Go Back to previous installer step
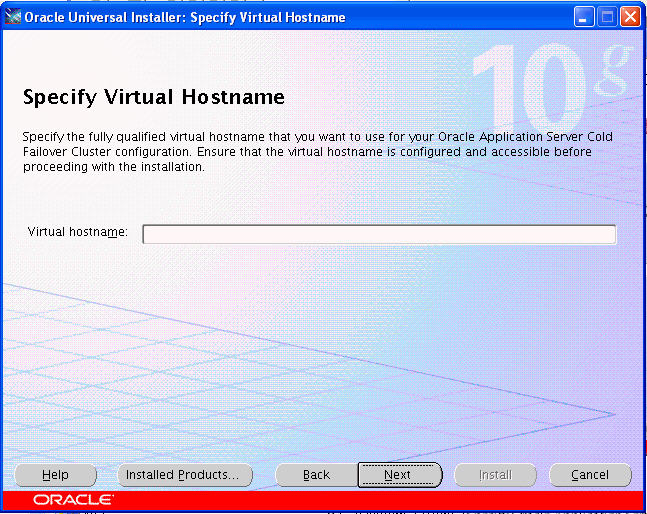This screenshot has width=647, height=514. click(316, 475)
